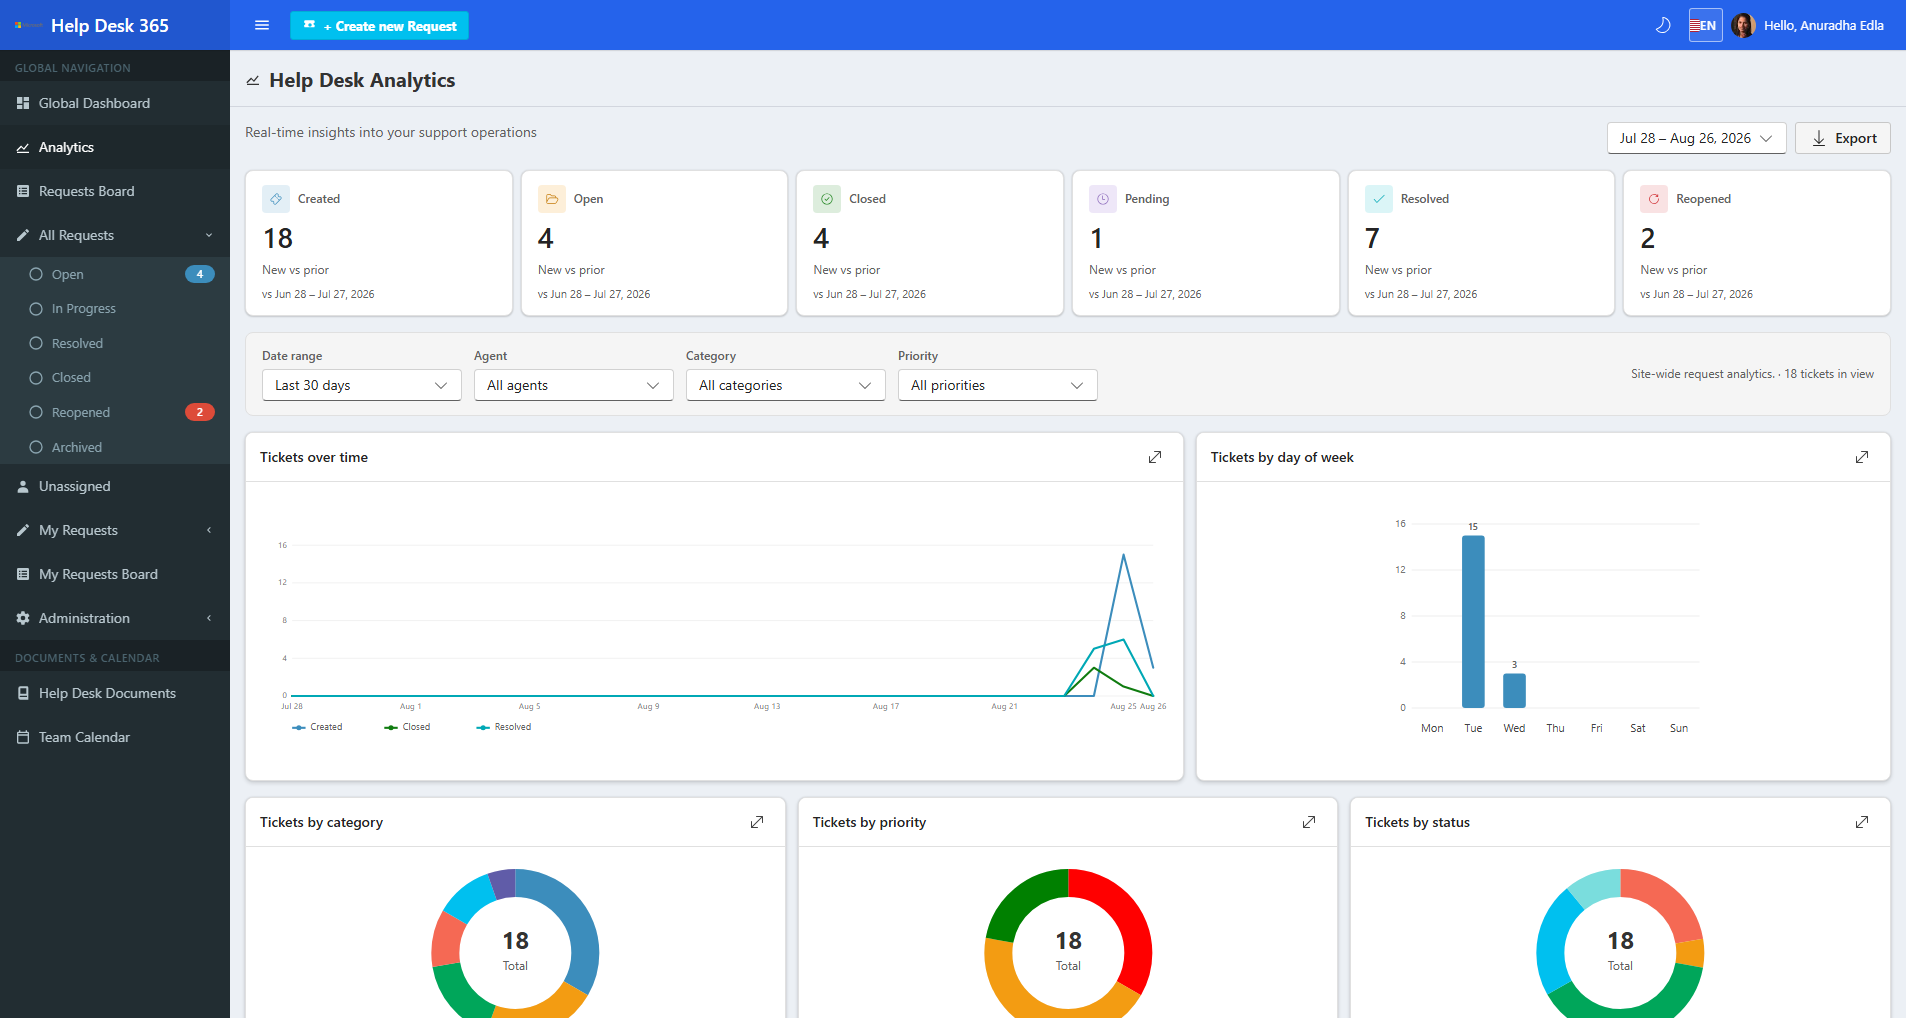Open the Last 30 days date range dropdown
The height and width of the screenshot is (1018, 1906).
(361, 385)
